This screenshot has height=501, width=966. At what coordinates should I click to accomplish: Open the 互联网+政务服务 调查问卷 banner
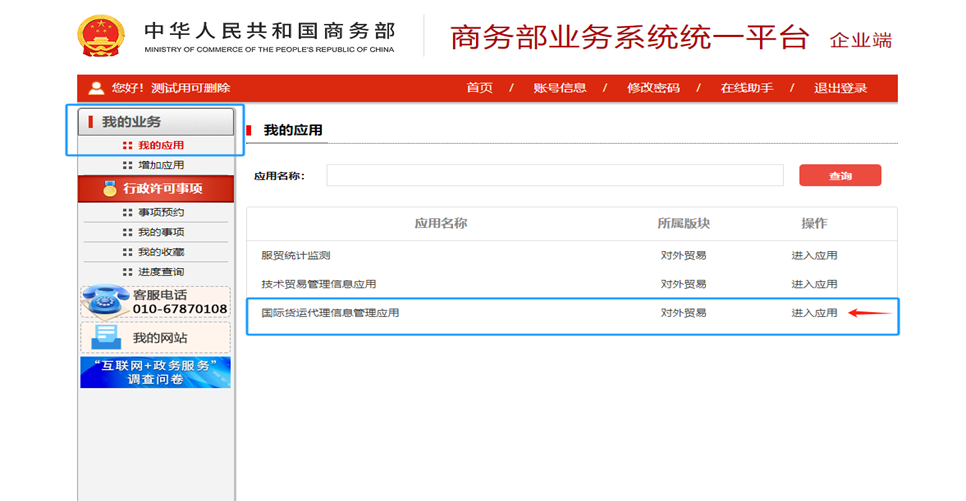pyautogui.click(x=155, y=372)
